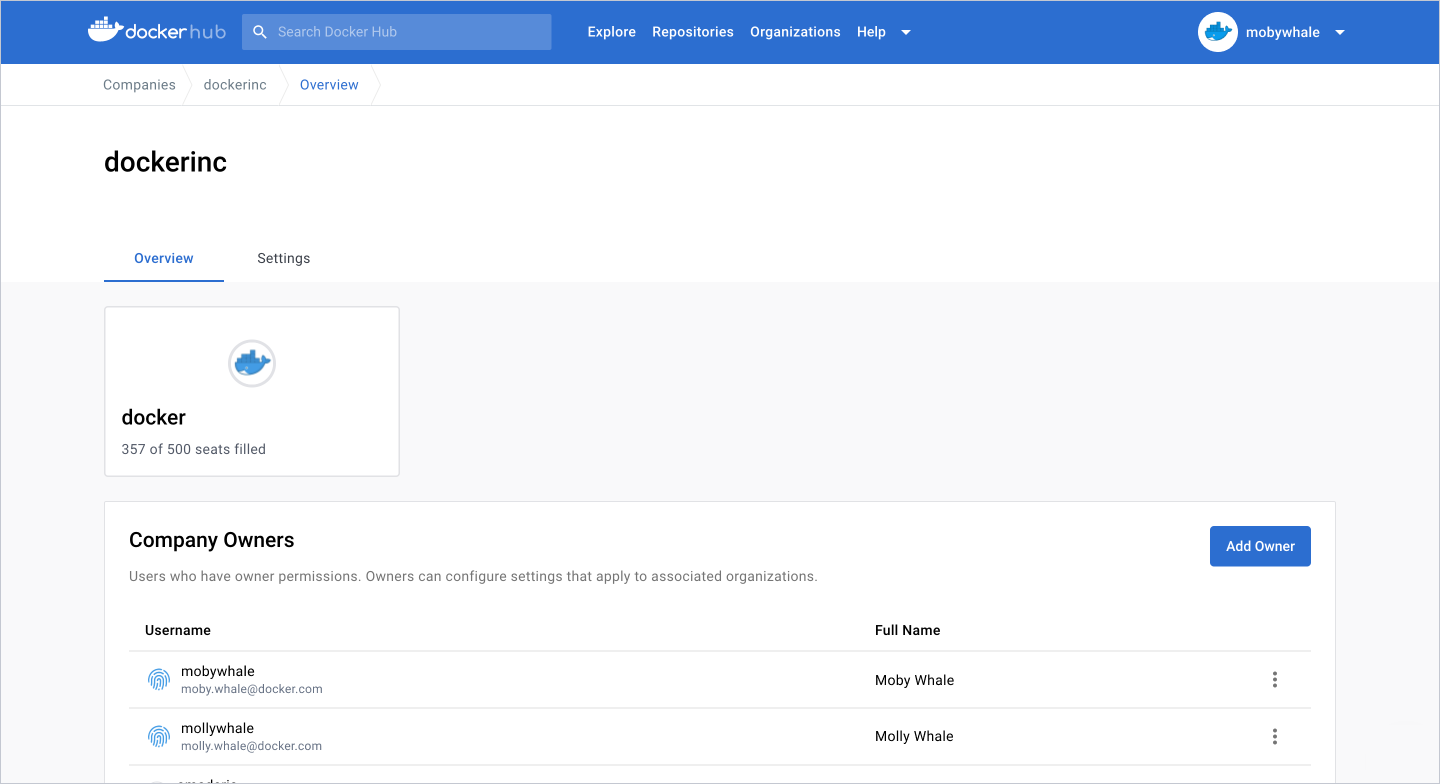The image size is (1440, 784).
Task: Select the mobywhale username in the owners table
Action: 218,671
